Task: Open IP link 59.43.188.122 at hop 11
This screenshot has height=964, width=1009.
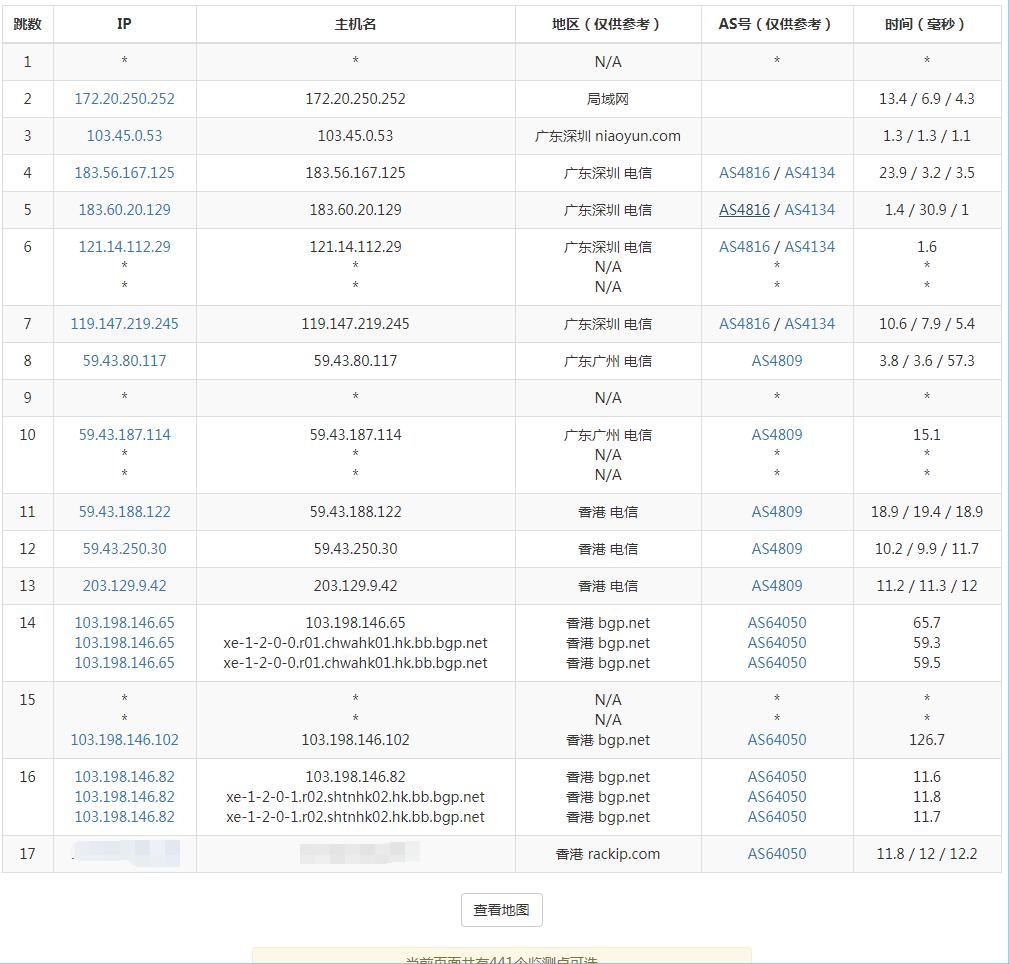Action: (x=124, y=512)
